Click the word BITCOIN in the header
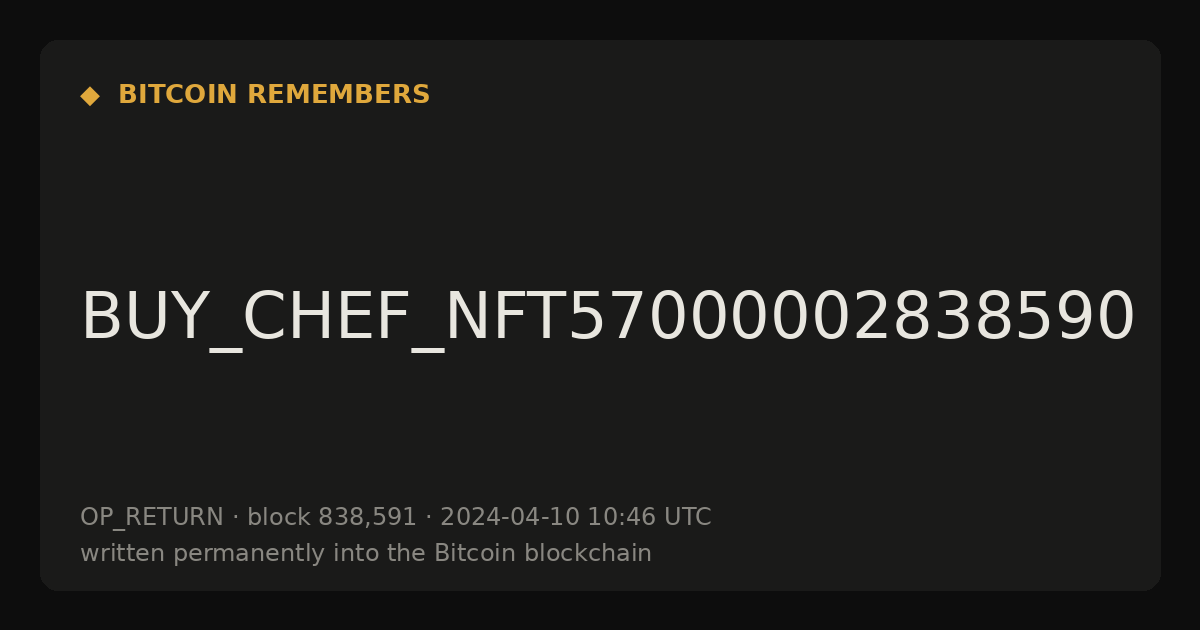Image resolution: width=1200 pixels, height=630 pixels. pos(178,95)
